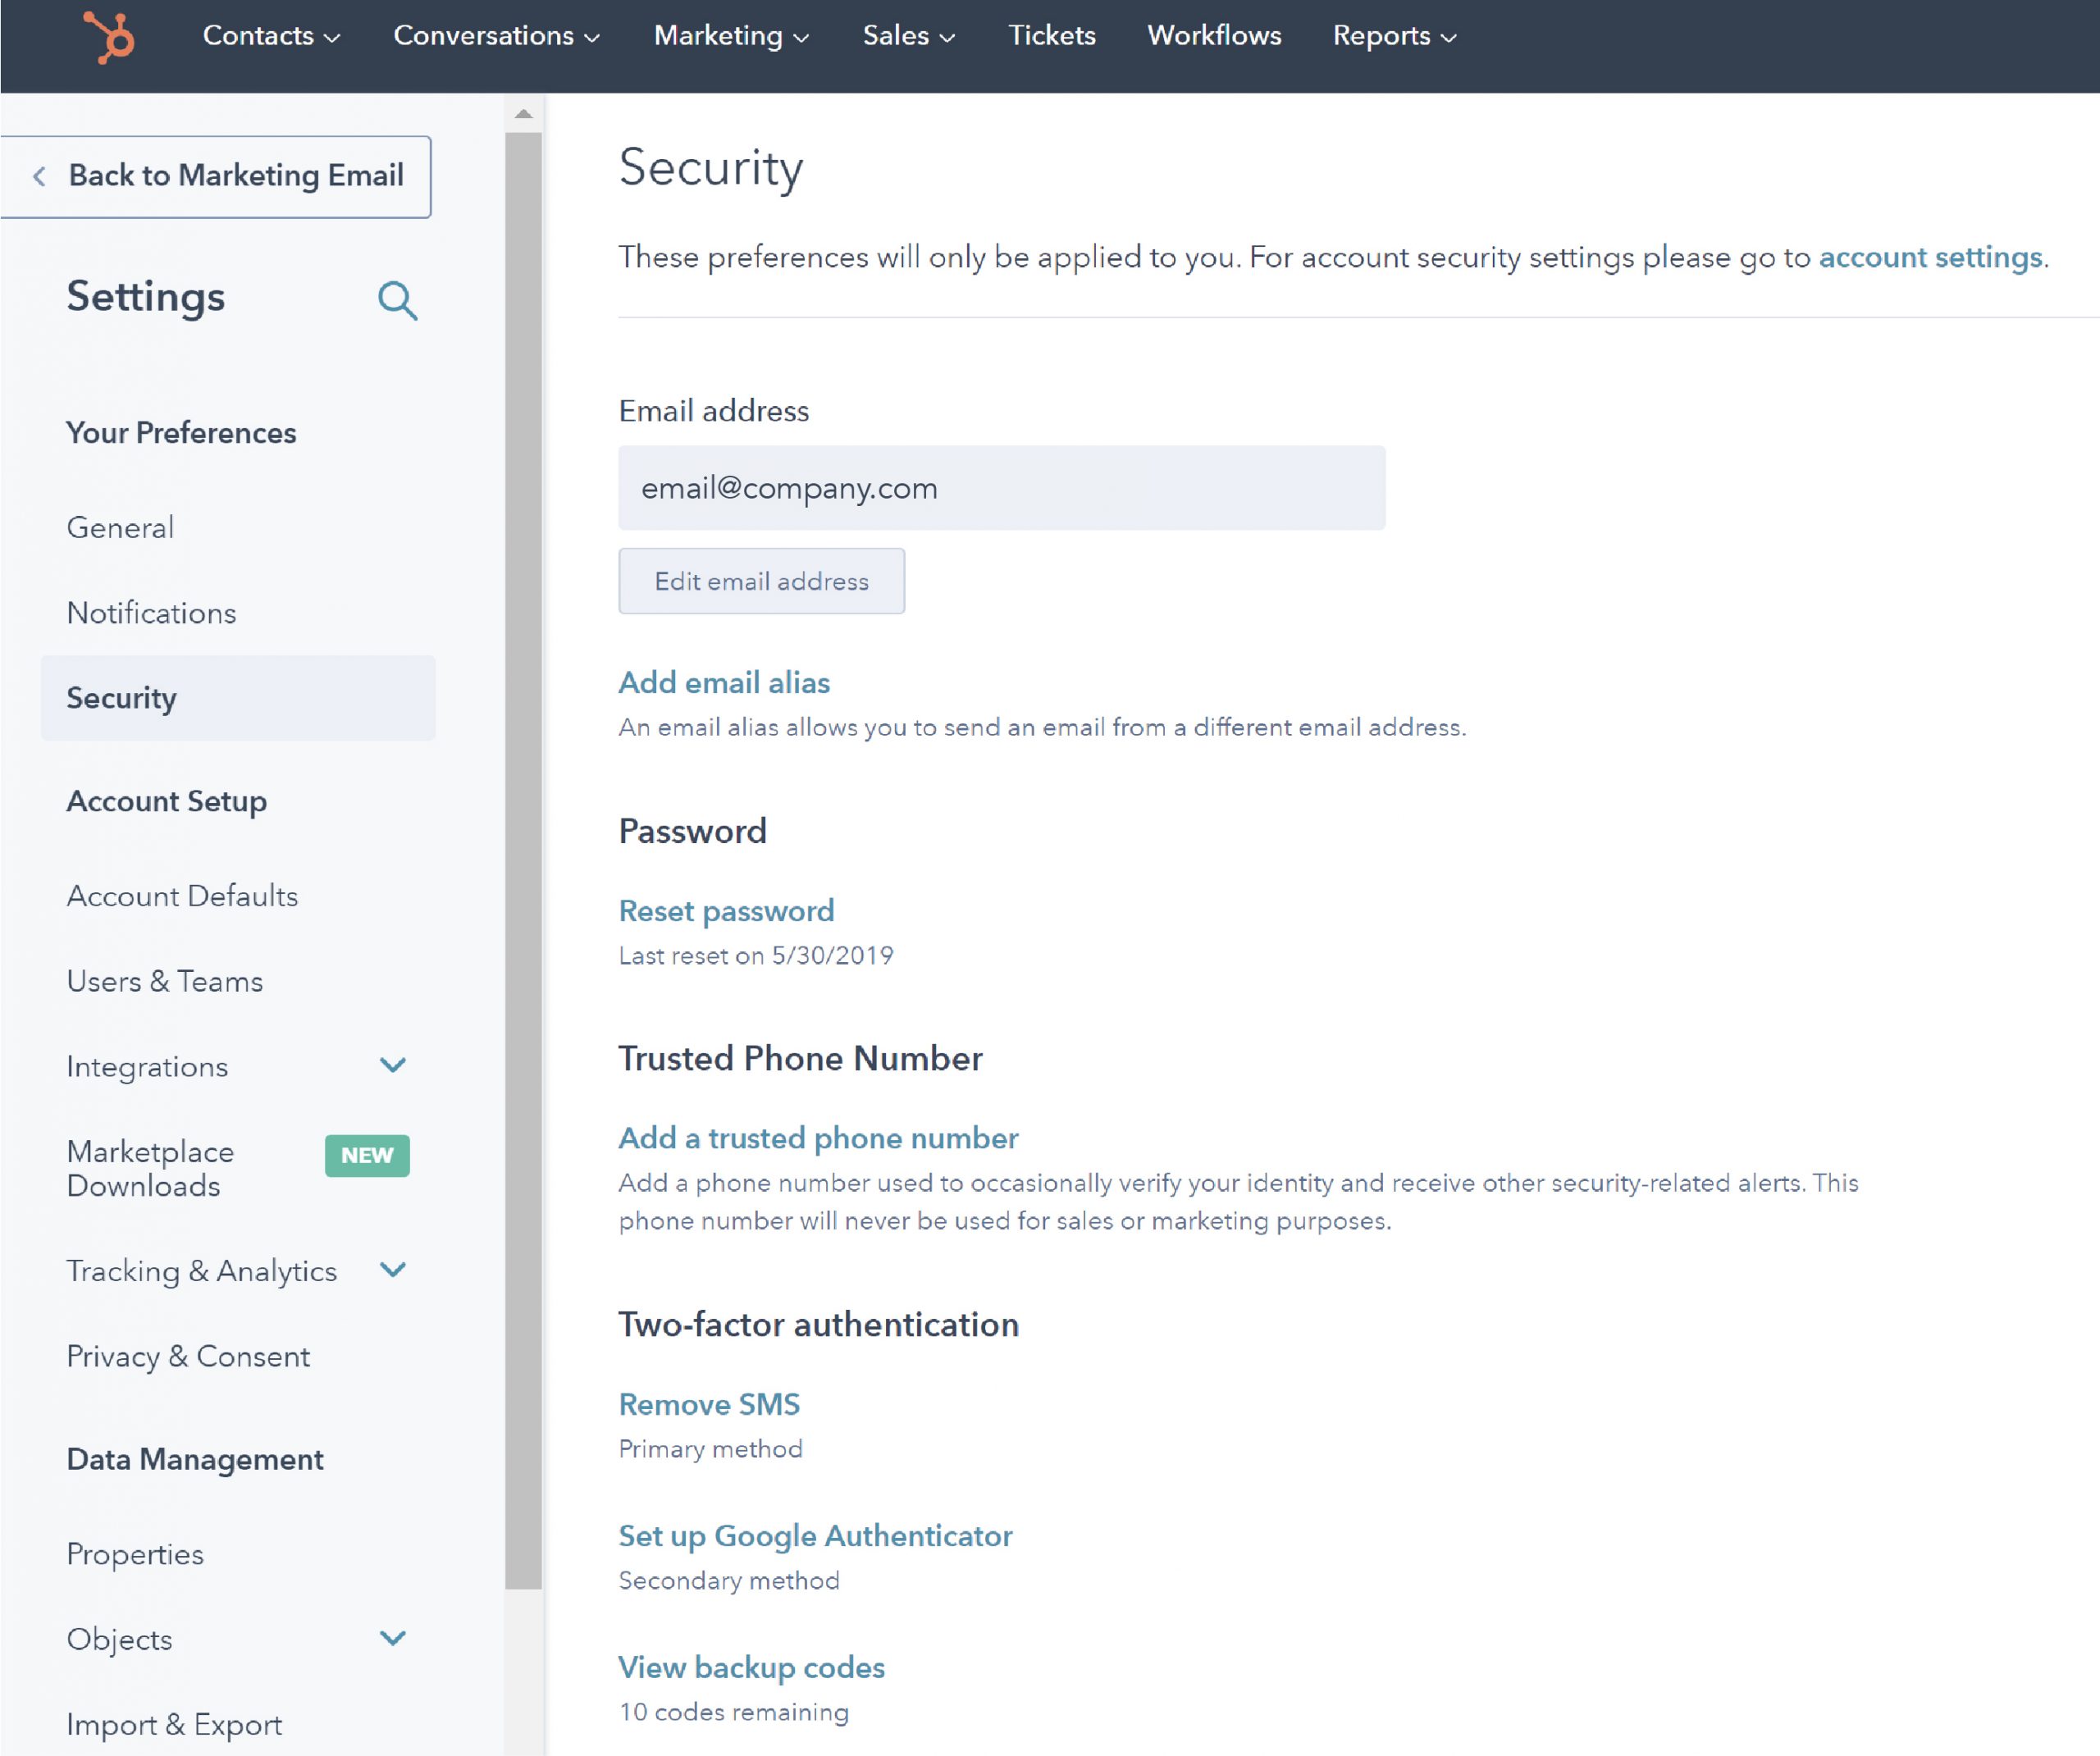Open the Marketing menu dropdown
The image size is (2100, 1756).
pyautogui.click(x=730, y=36)
